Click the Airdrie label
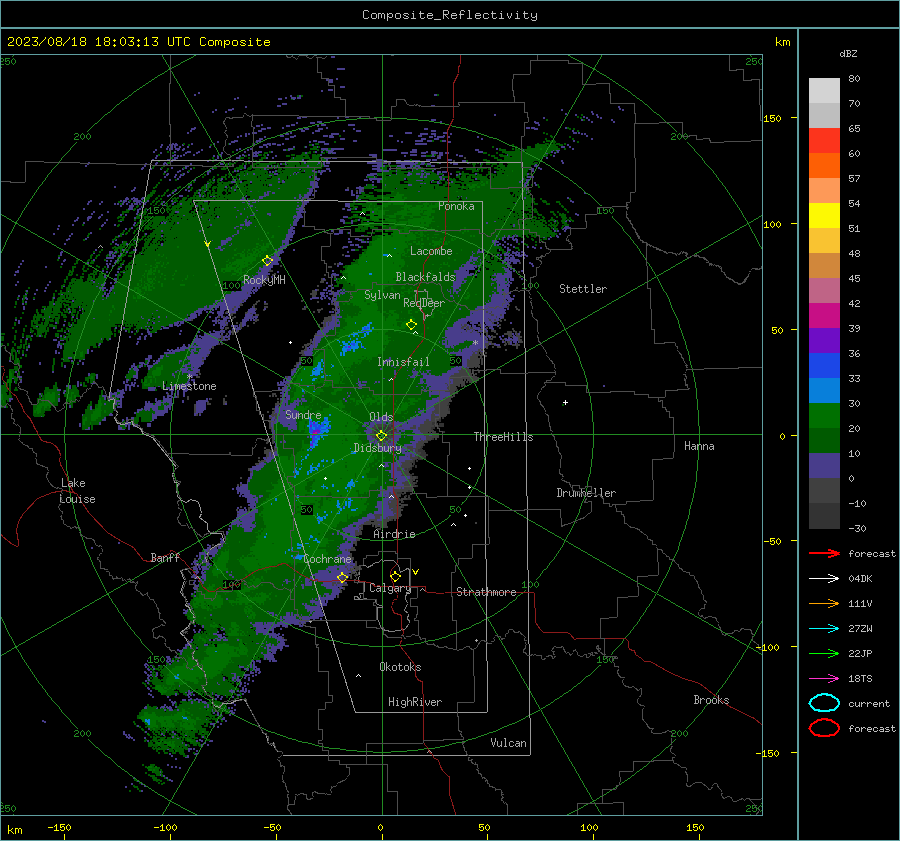Viewport: 900px width, 841px height. tap(394, 534)
